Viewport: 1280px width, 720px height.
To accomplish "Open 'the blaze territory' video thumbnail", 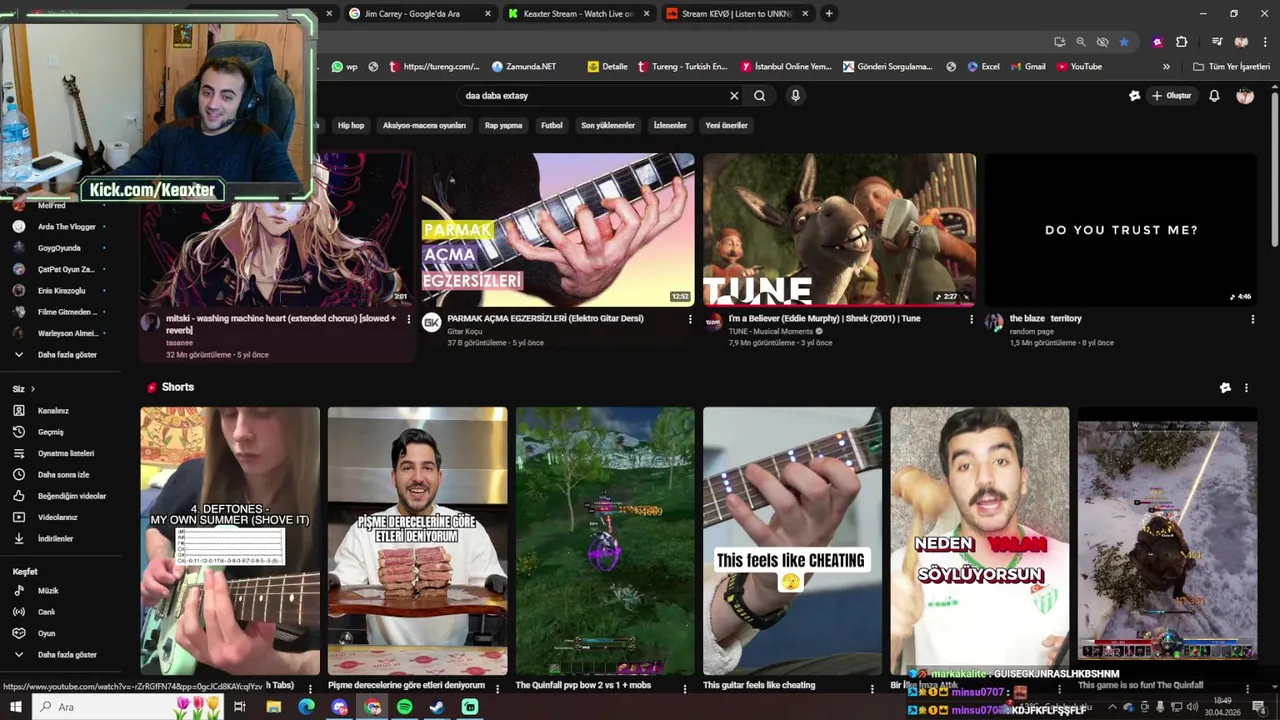I will (x=1121, y=229).
